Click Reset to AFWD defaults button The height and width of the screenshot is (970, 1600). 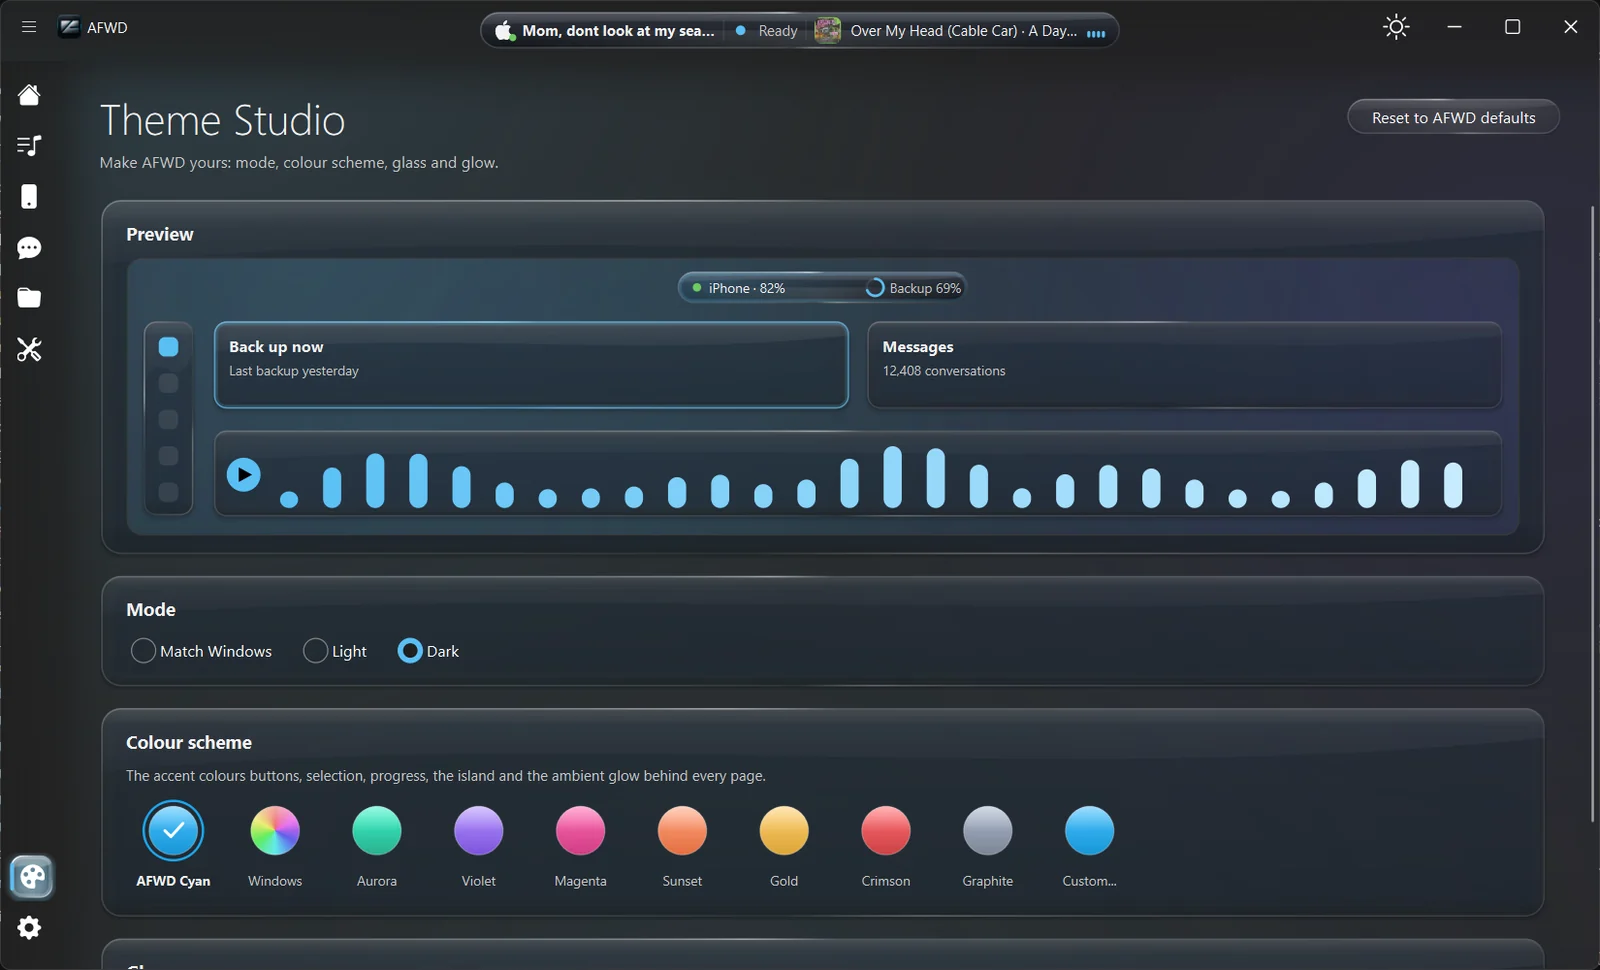[x=1453, y=117]
